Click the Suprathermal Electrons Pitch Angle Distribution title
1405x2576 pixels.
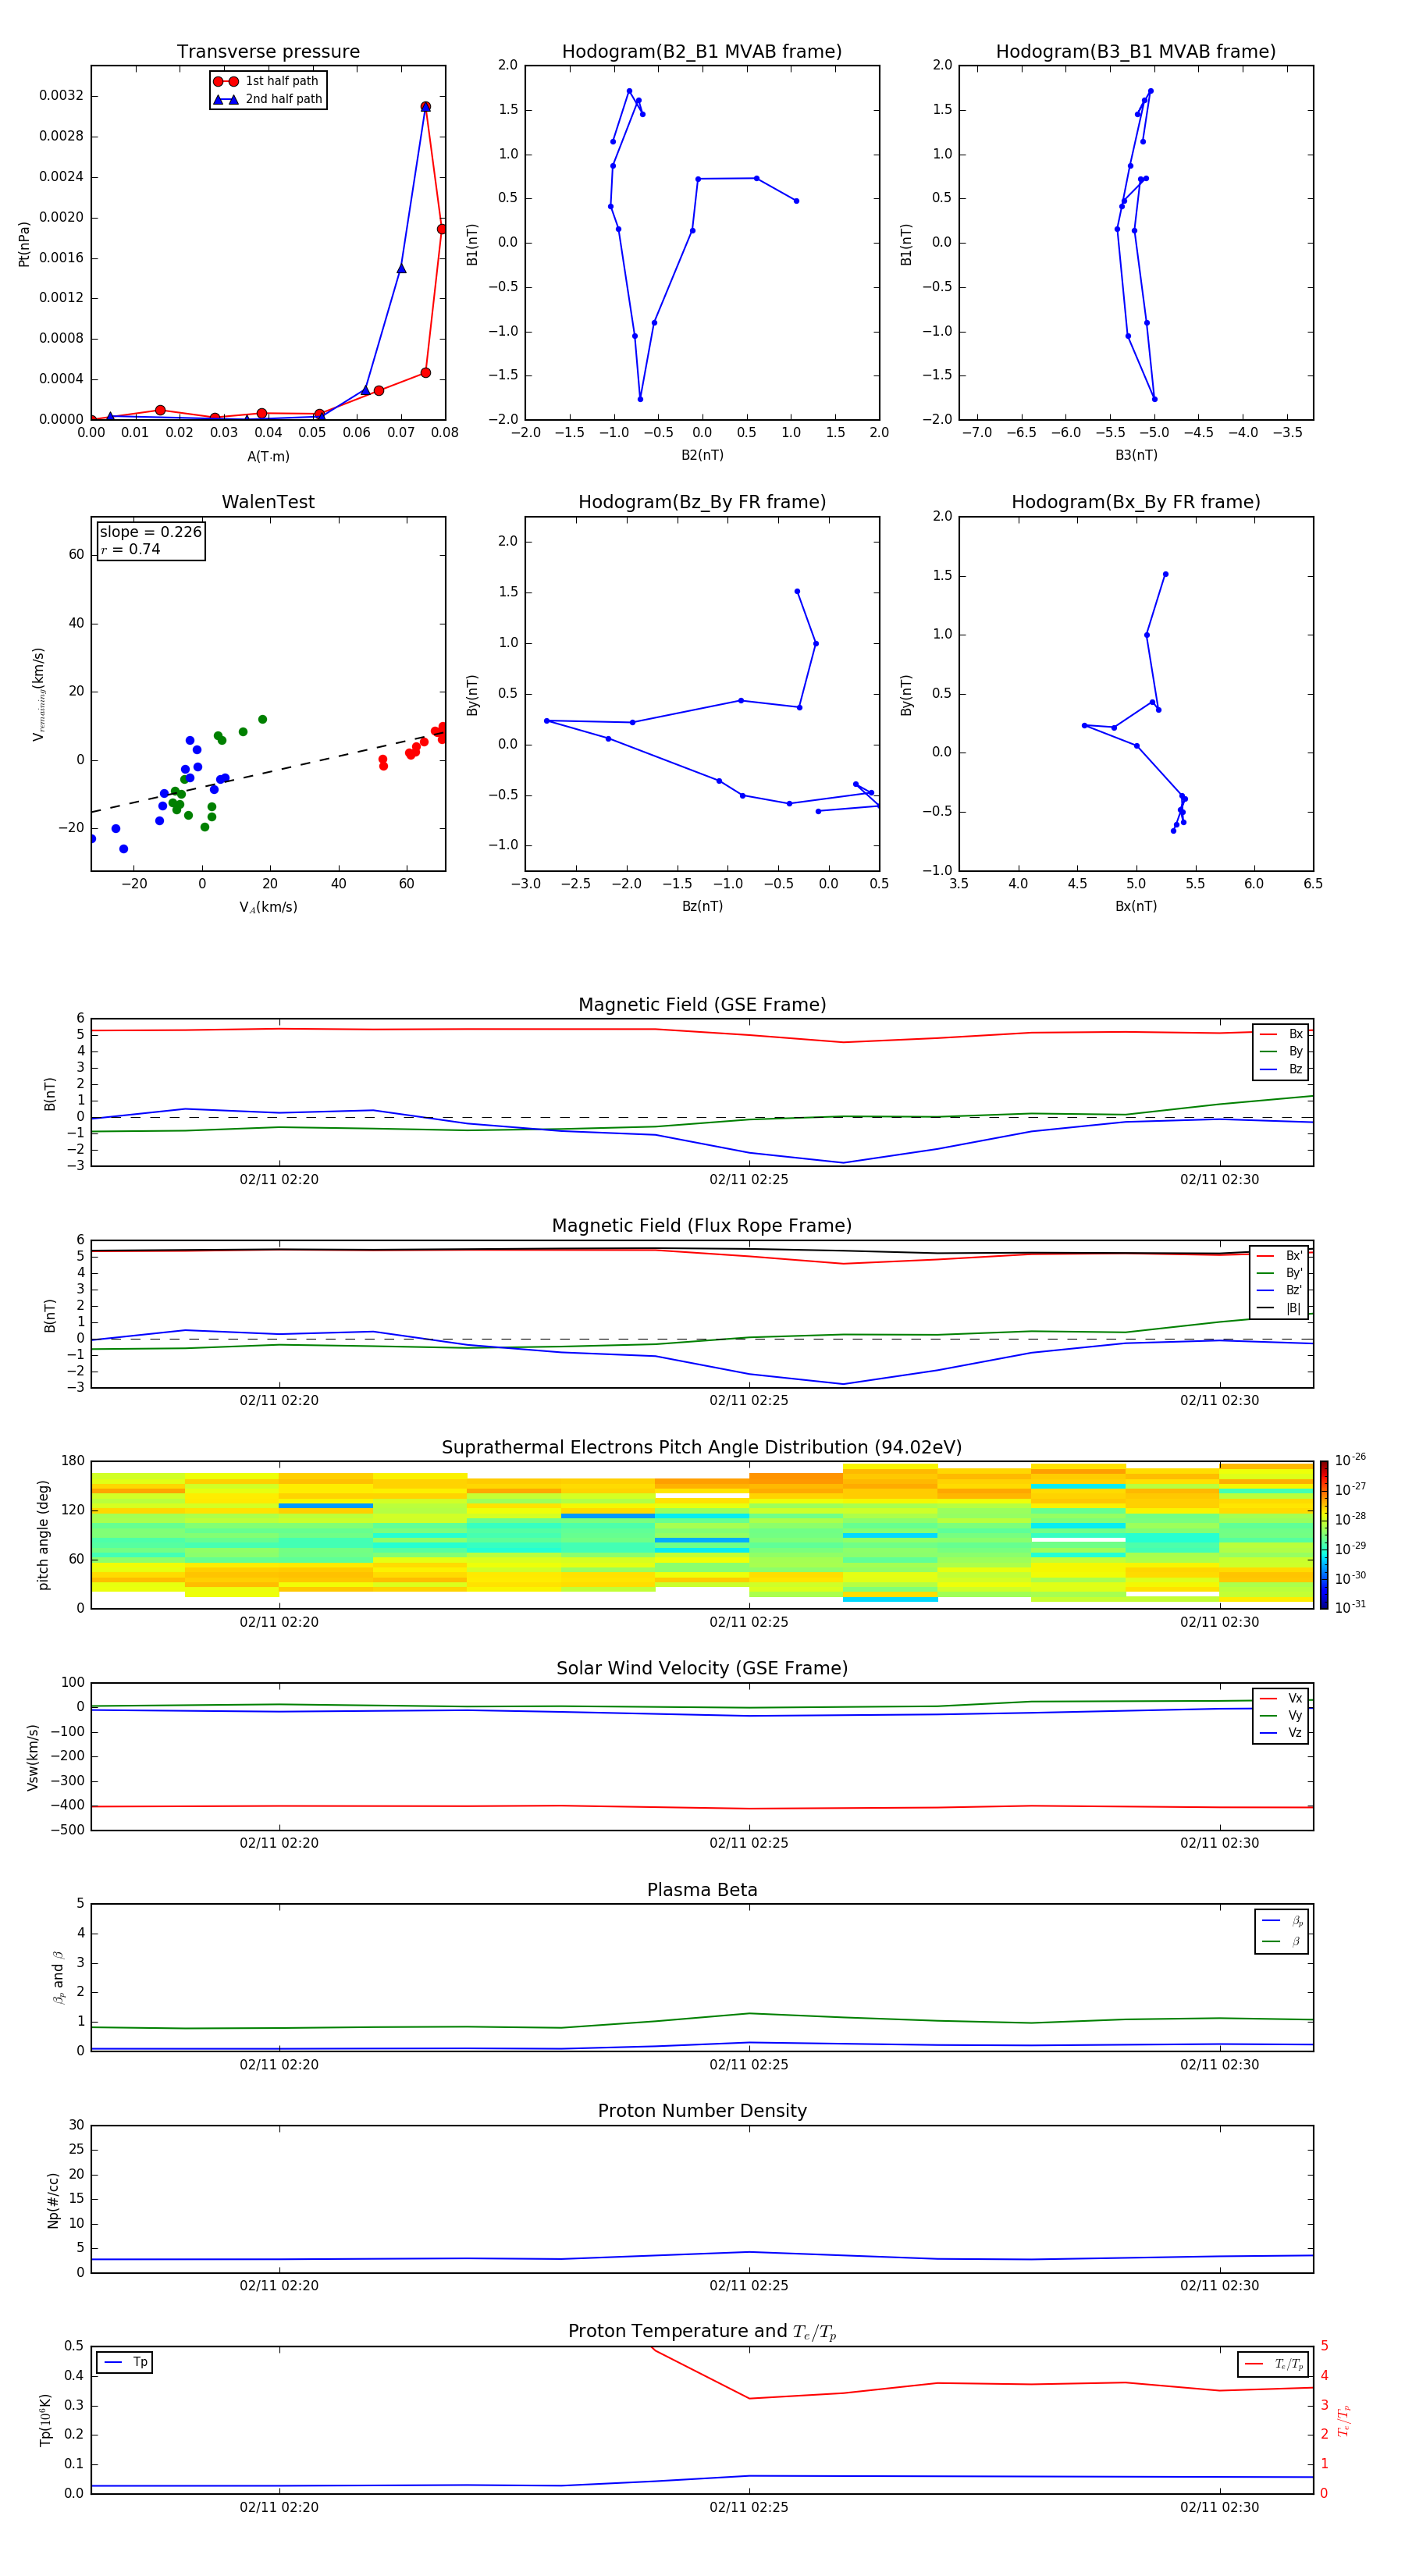tap(702, 1448)
